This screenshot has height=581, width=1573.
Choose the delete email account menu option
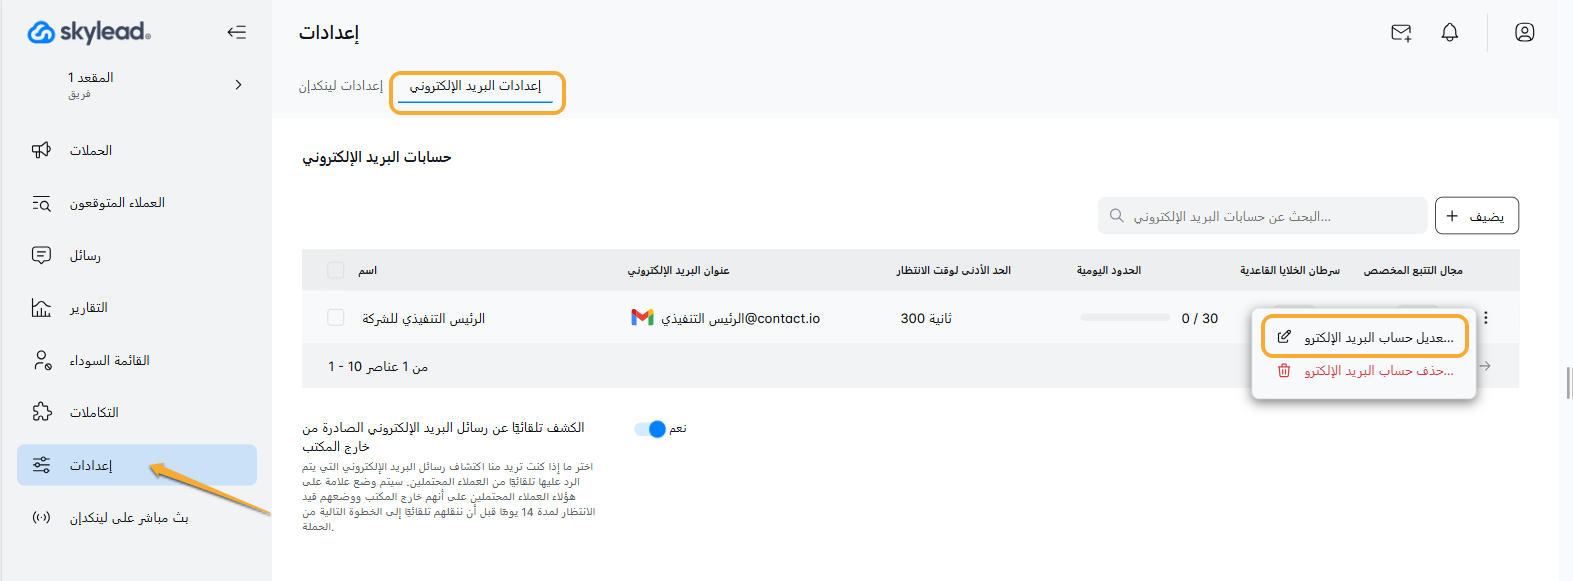click(1365, 371)
